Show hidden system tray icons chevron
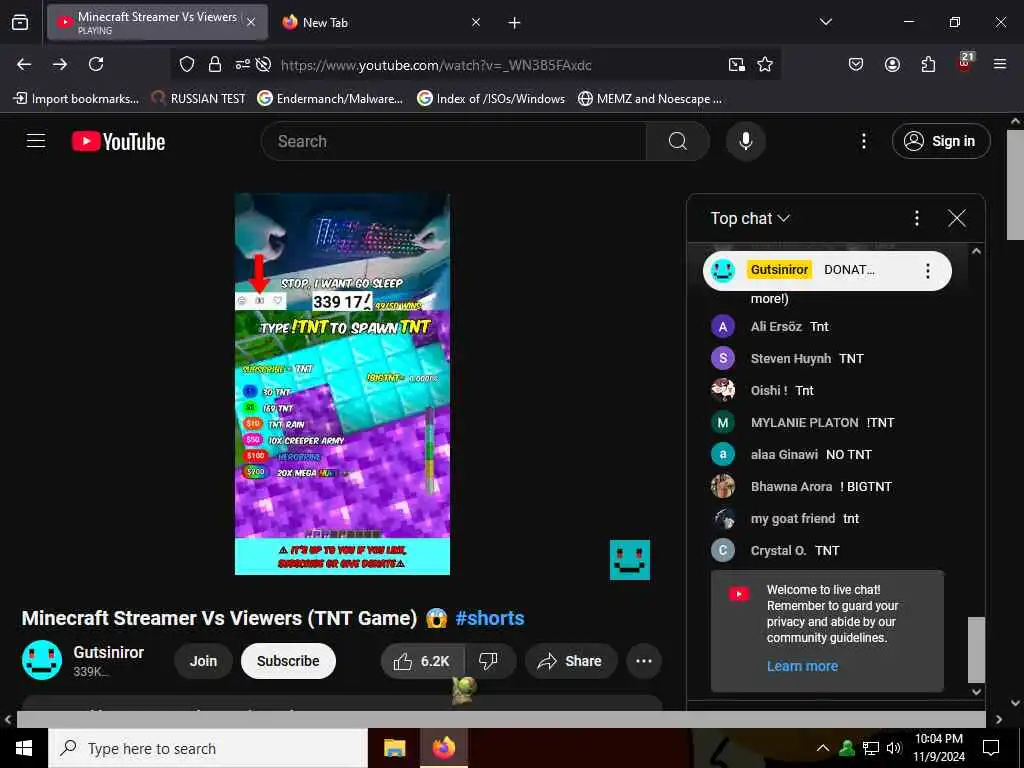 tap(823, 748)
